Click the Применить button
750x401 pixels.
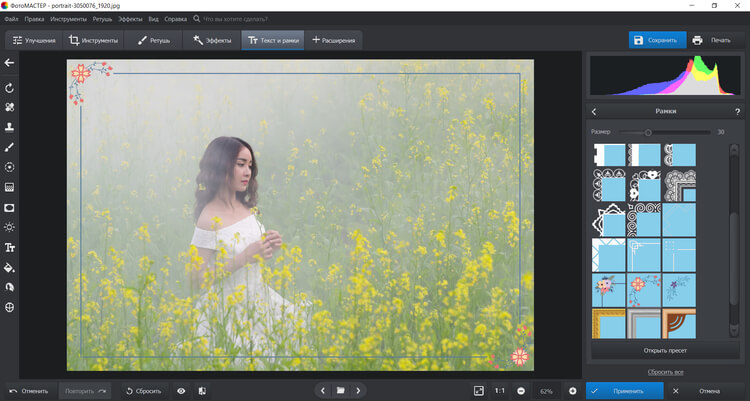pos(622,390)
